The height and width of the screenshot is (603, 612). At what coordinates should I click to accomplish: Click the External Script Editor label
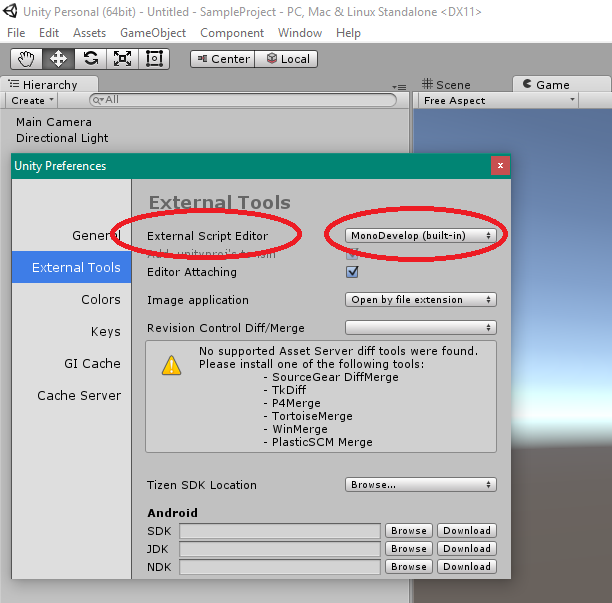coord(207,236)
